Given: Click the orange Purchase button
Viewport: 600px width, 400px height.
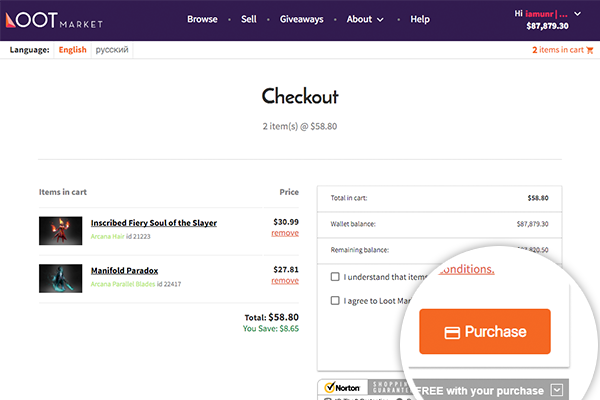Looking at the screenshot, I should (x=485, y=331).
